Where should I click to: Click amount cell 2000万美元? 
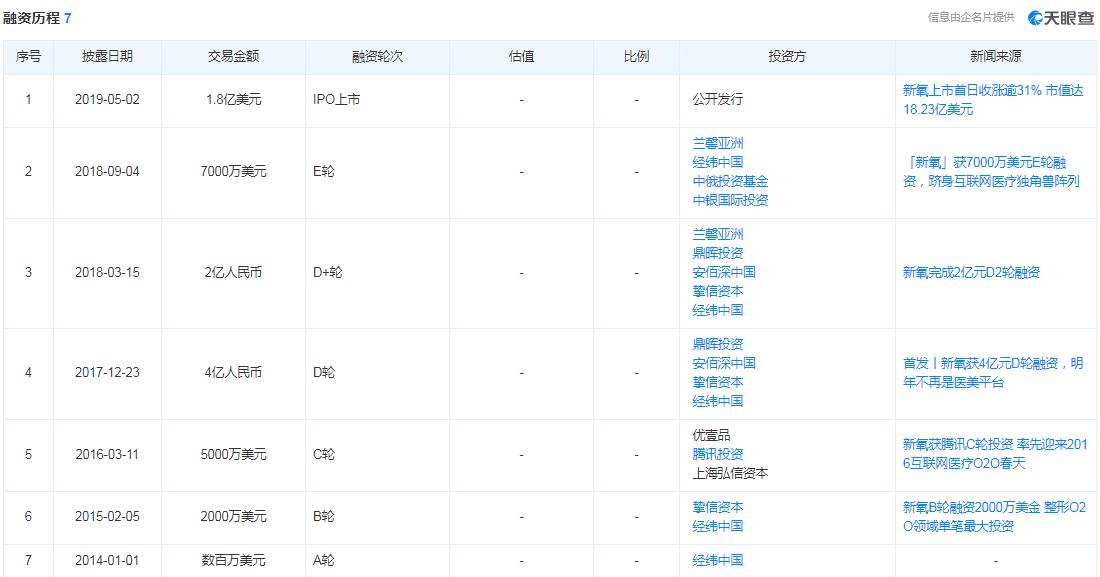234,517
